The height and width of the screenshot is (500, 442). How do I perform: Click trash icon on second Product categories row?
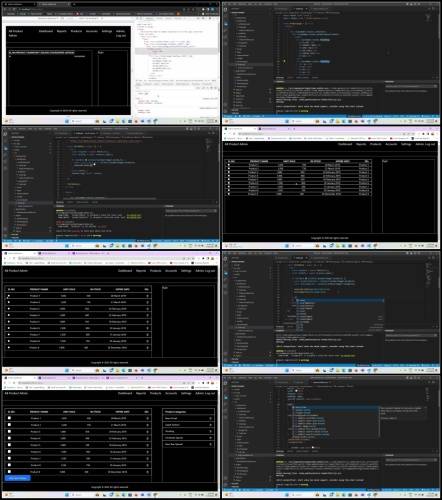(210, 425)
